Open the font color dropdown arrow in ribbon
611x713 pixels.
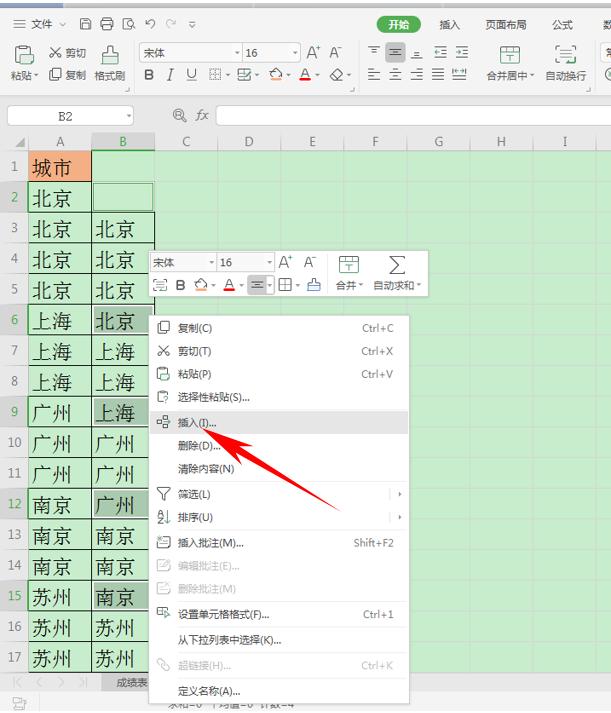pyautogui.click(x=317, y=75)
